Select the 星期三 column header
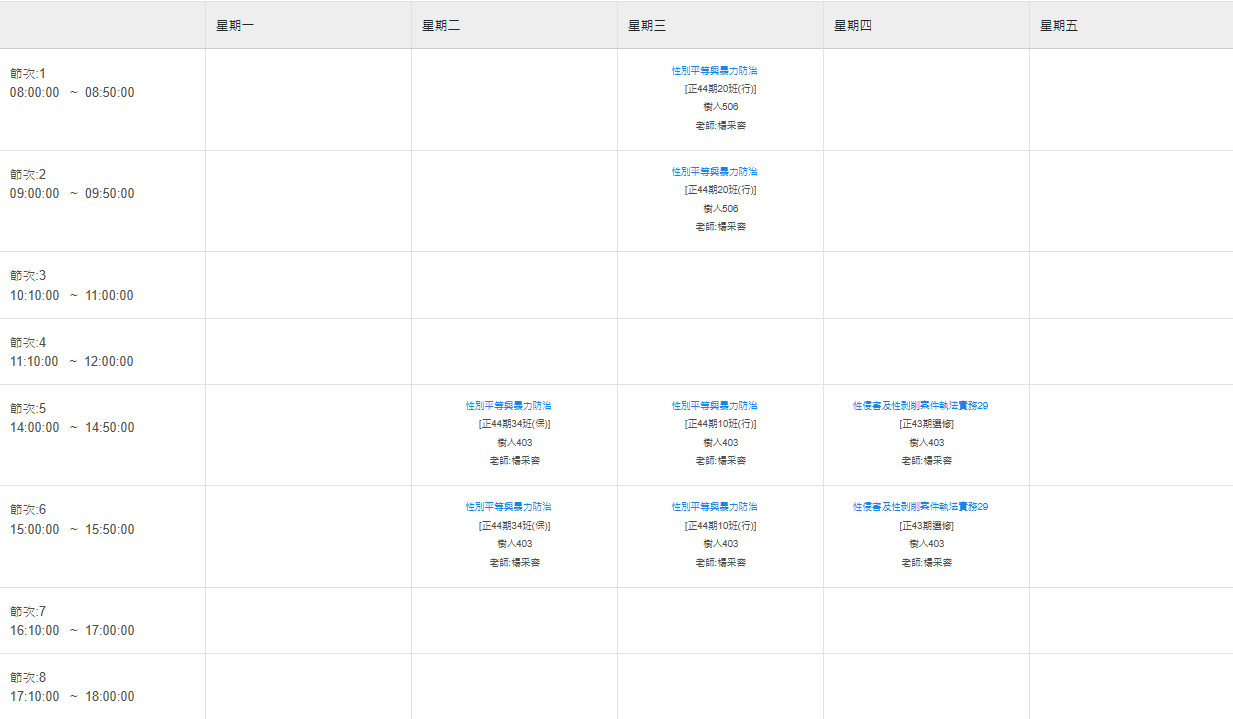 [x=647, y=26]
